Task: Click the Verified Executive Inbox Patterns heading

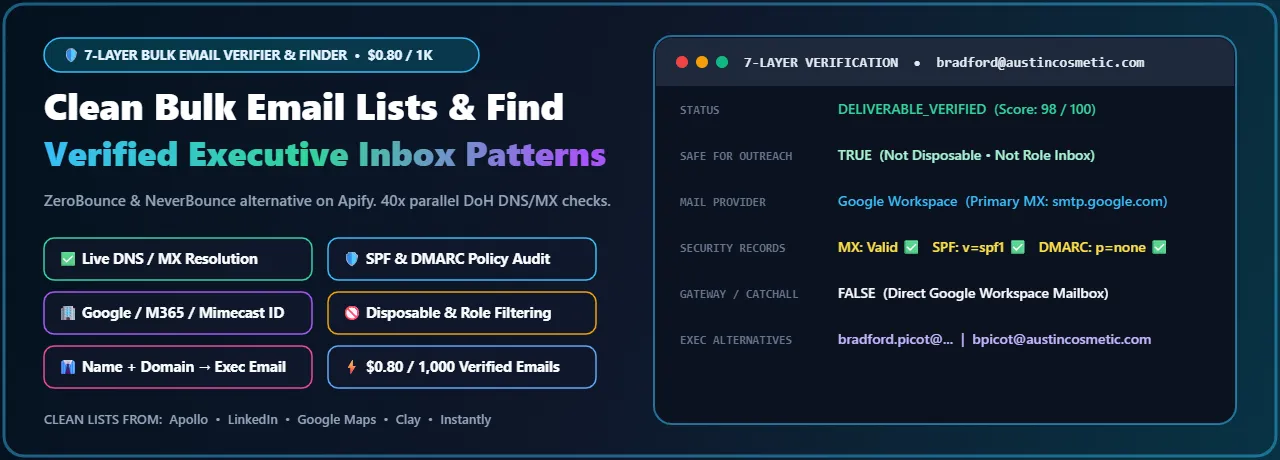Action: (325, 155)
